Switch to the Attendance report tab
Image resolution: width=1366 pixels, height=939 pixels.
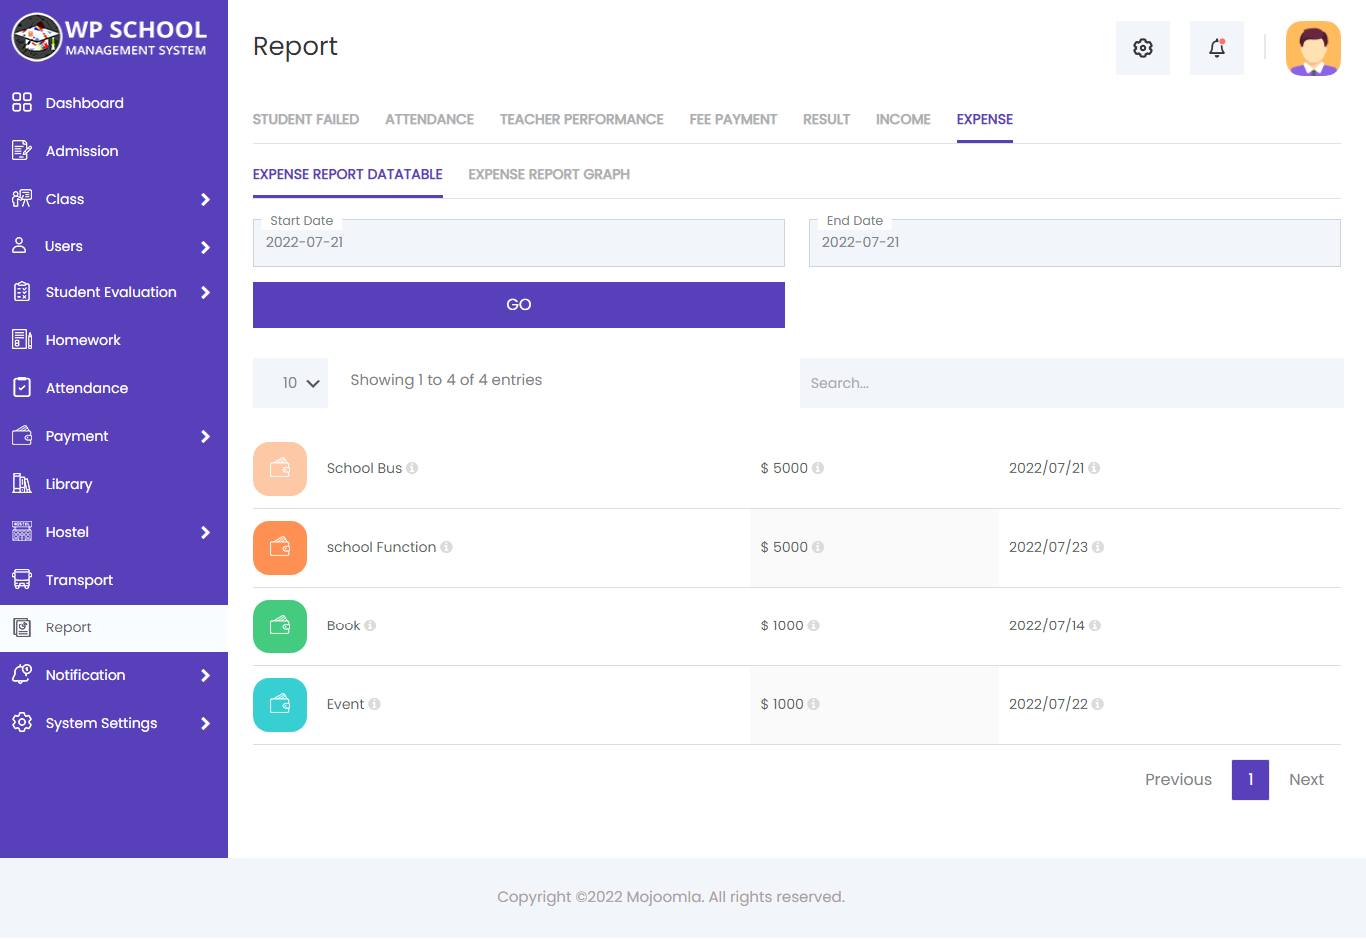(429, 119)
